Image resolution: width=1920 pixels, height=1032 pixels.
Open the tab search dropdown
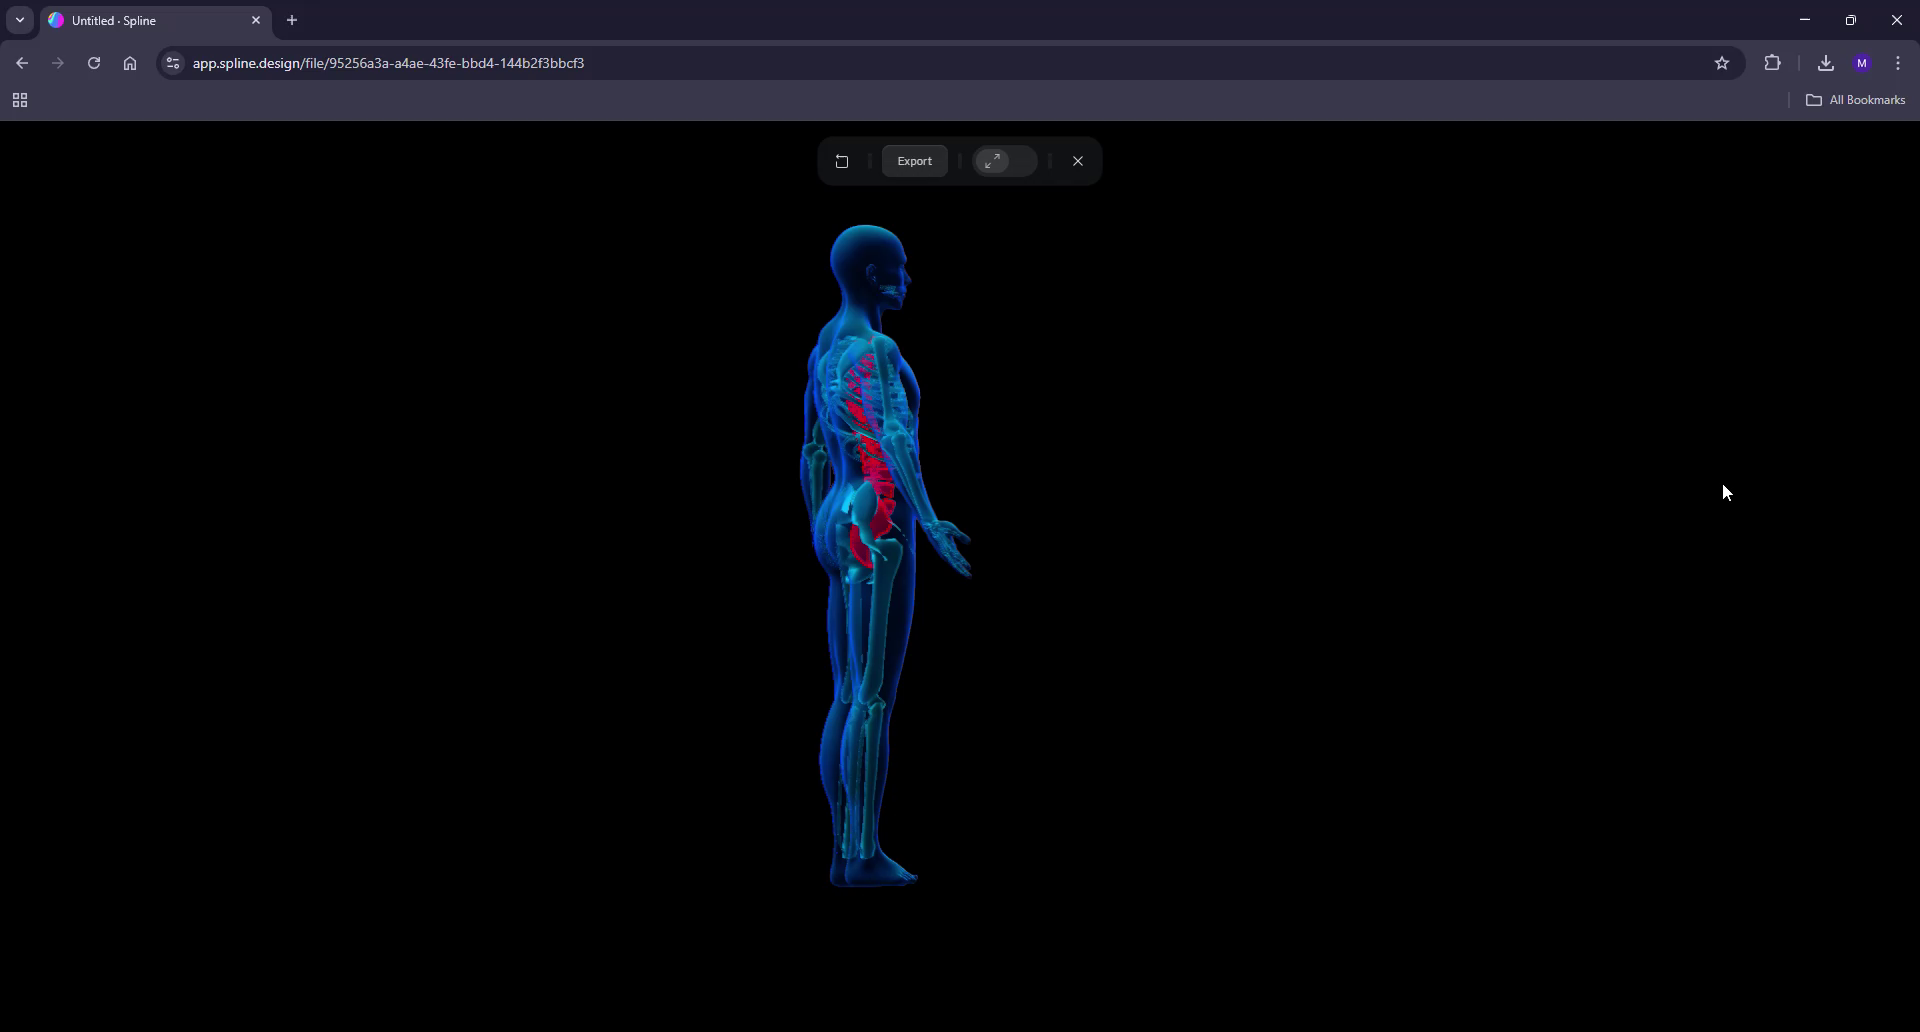19,20
